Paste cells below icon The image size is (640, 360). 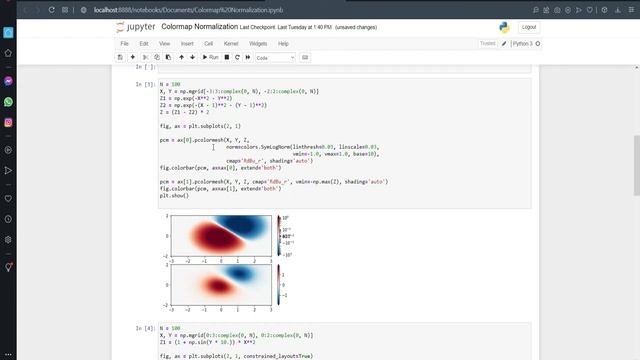tap(168, 58)
